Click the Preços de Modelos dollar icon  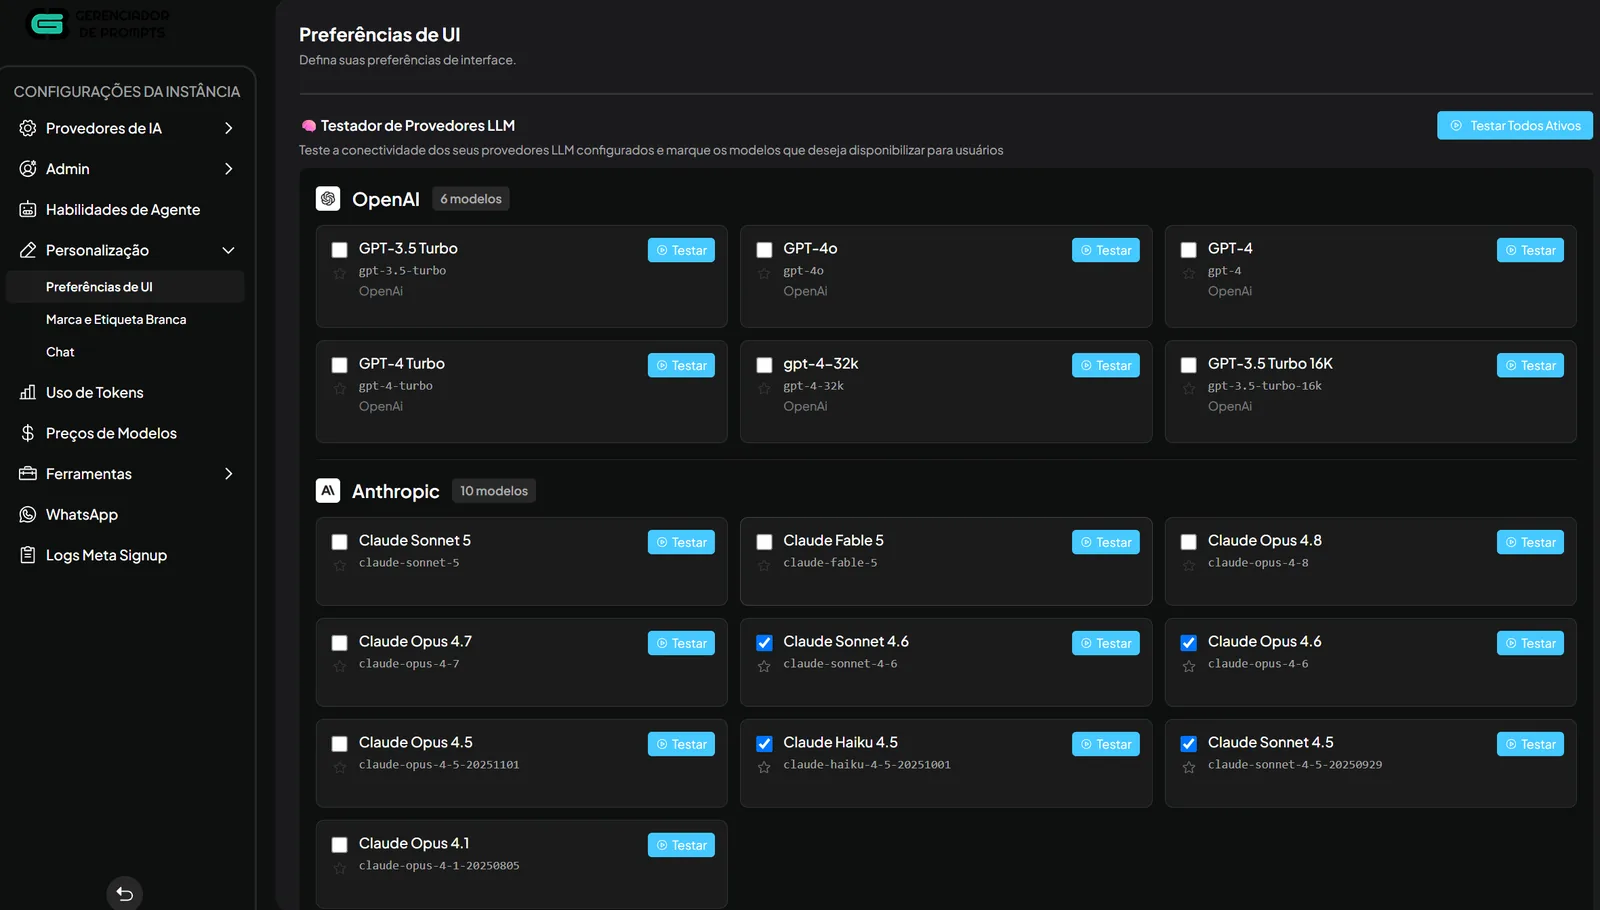coord(28,433)
